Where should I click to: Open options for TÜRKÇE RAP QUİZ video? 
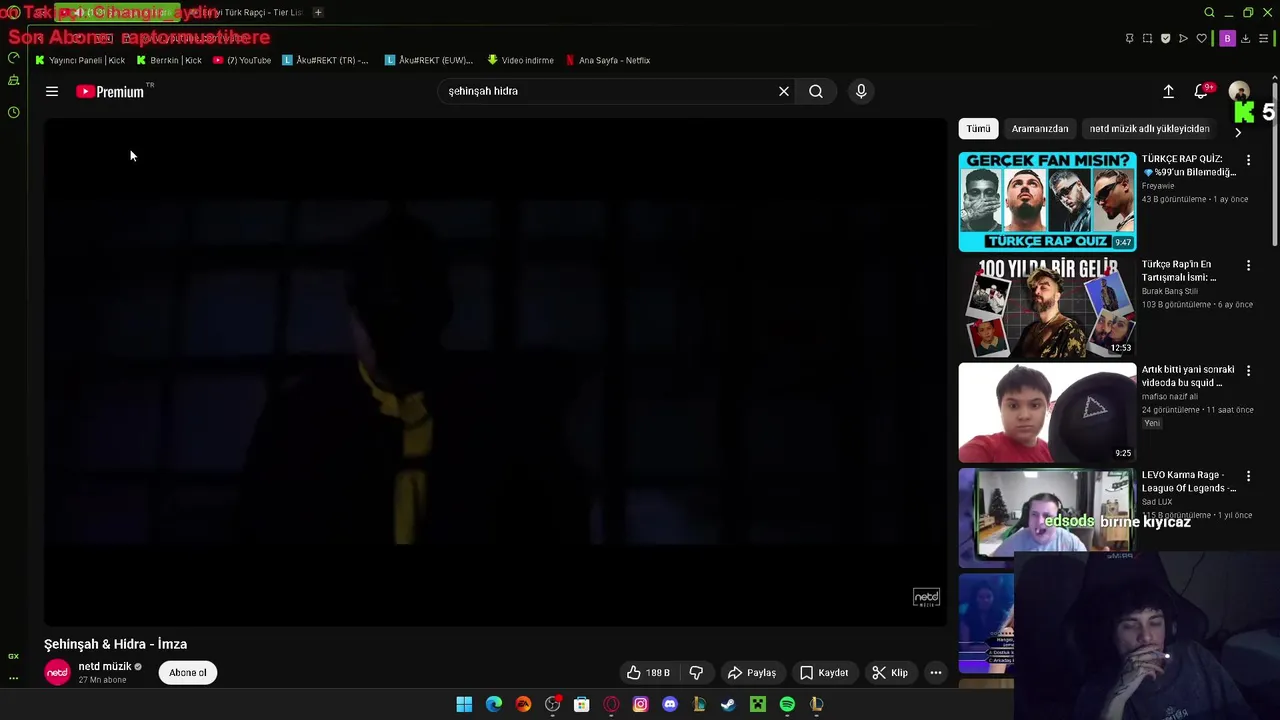pyautogui.click(x=1248, y=160)
